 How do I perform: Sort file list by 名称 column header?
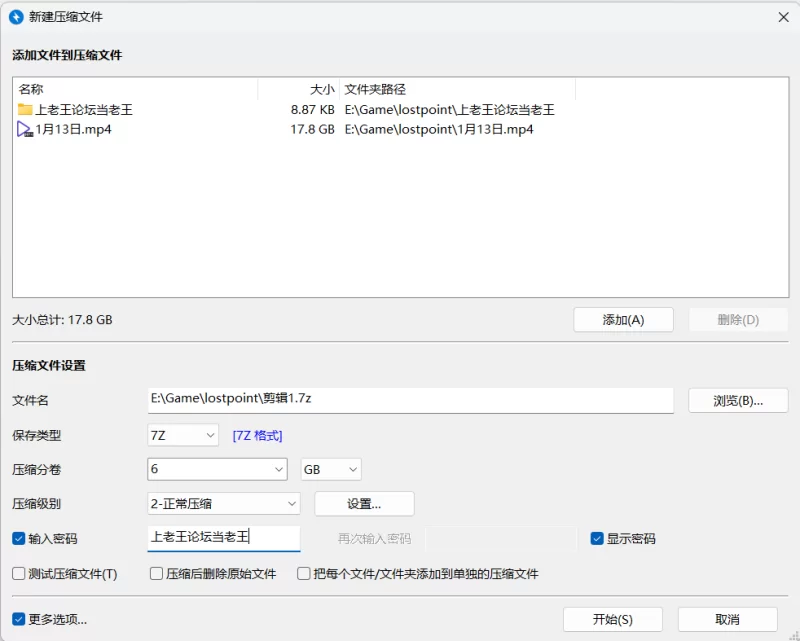tap(135, 89)
